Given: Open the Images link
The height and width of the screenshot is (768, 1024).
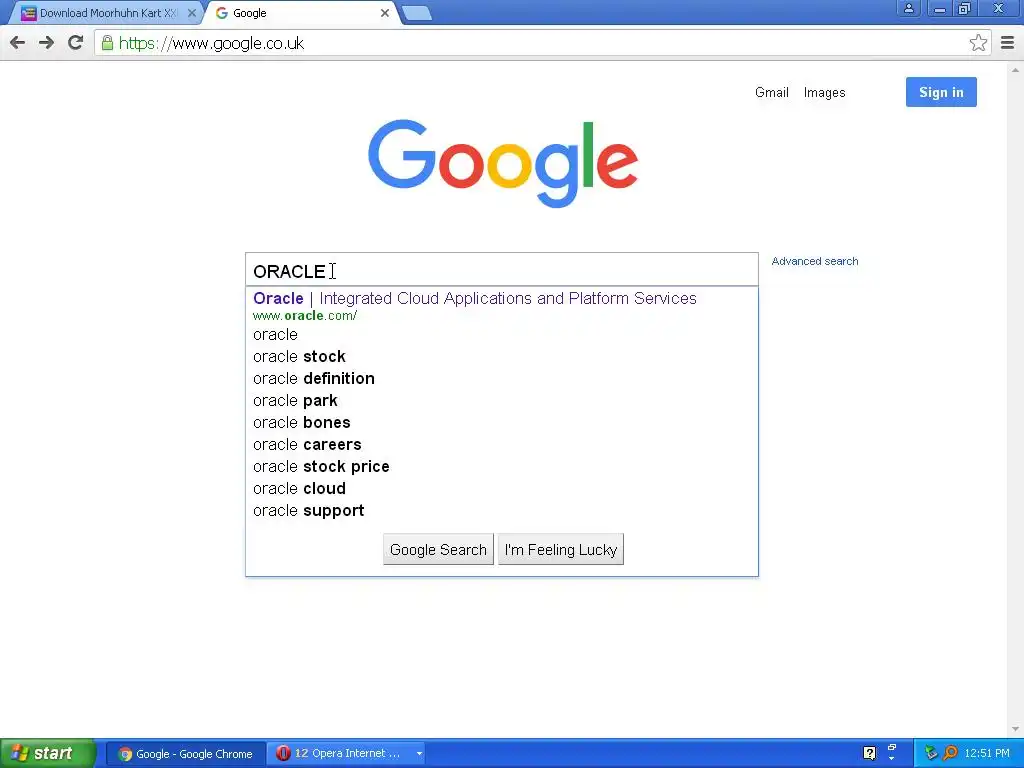Looking at the screenshot, I should (824, 93).
